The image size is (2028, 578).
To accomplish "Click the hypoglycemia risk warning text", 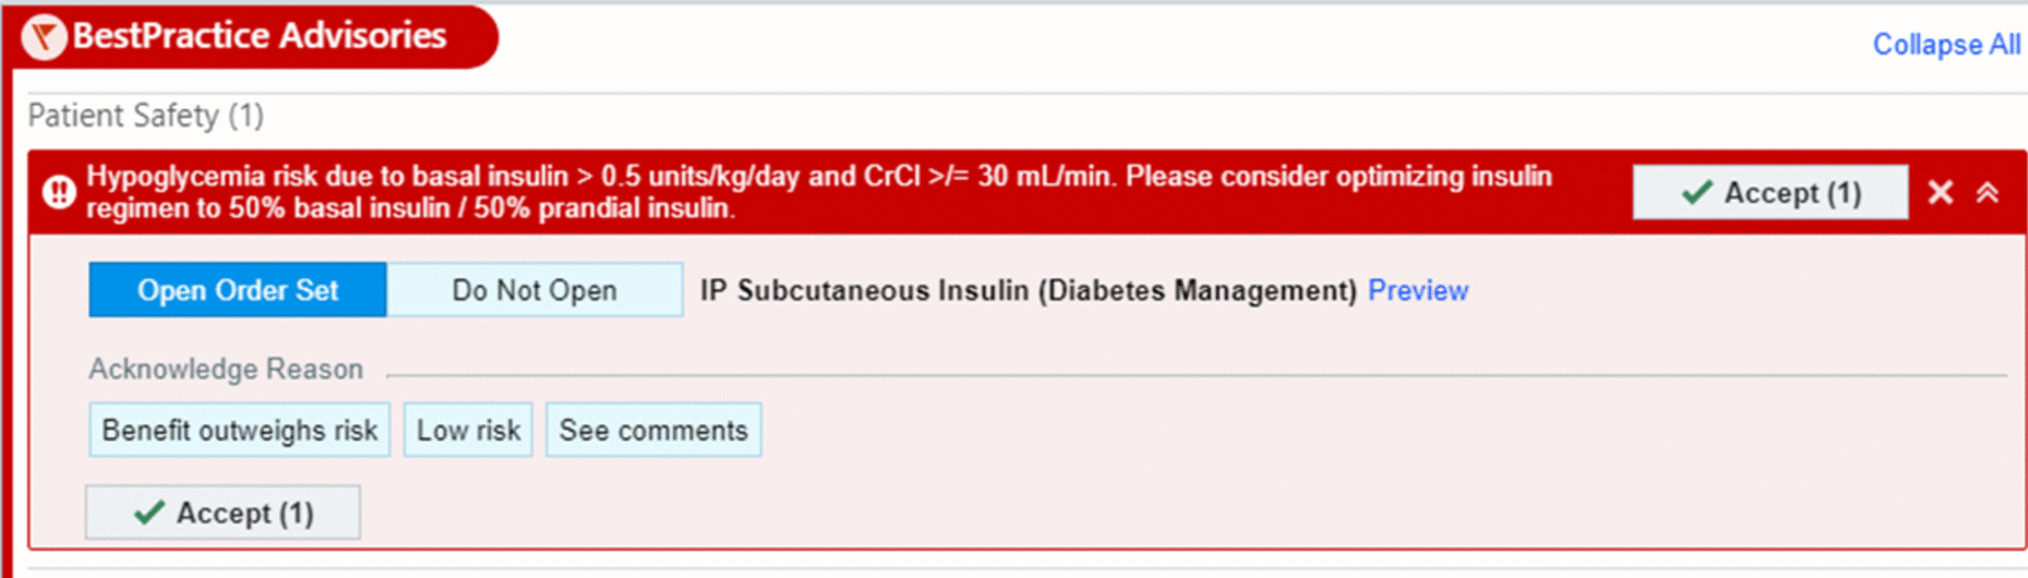I will 818,191.
